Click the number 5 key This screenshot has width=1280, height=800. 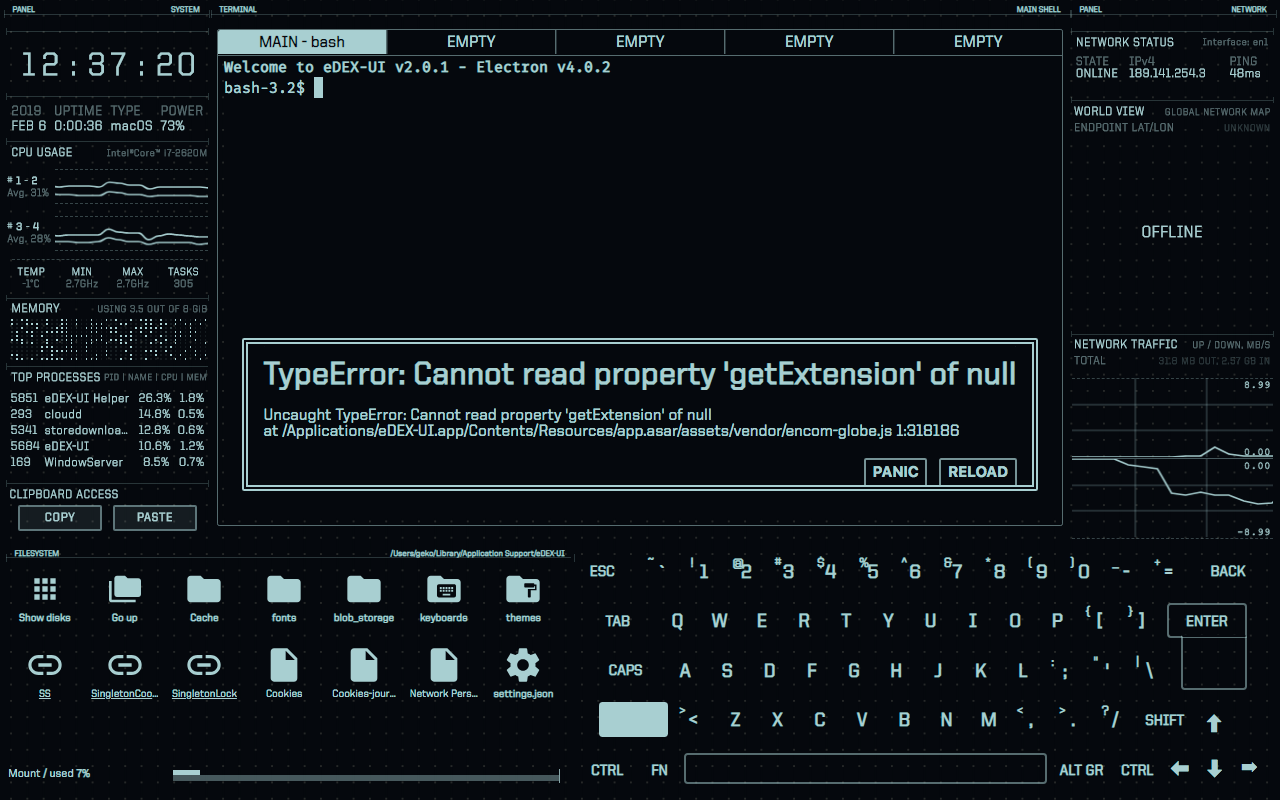871,571
